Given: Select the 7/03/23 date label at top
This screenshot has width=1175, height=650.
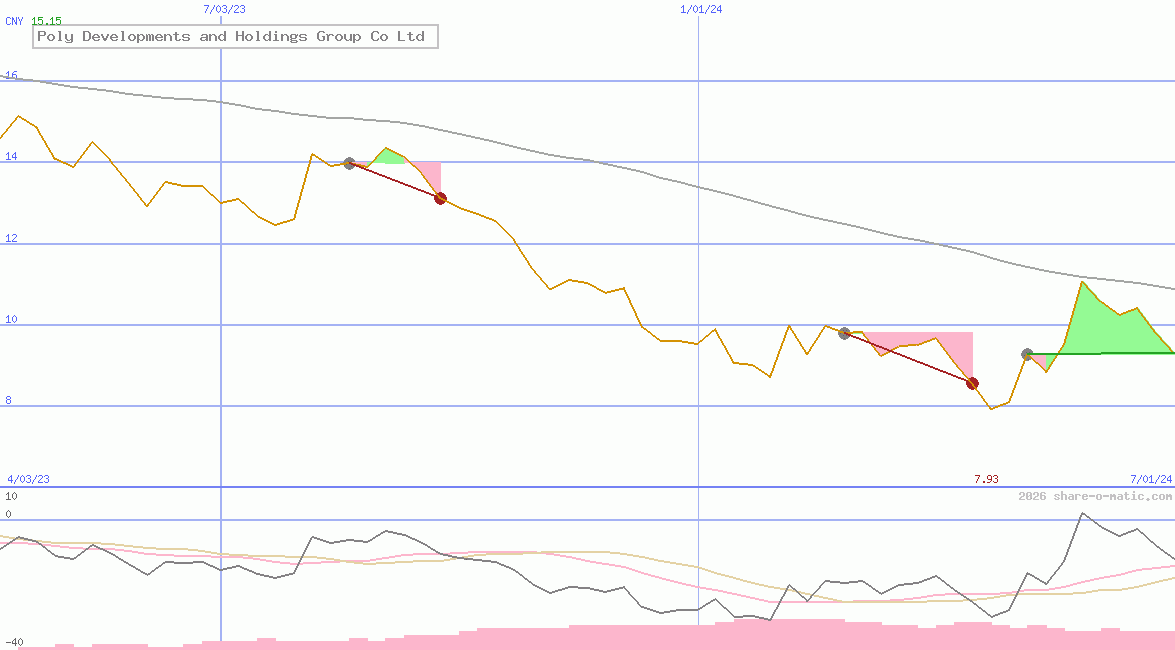Looking at the screenshot, I should click(223, 9).
